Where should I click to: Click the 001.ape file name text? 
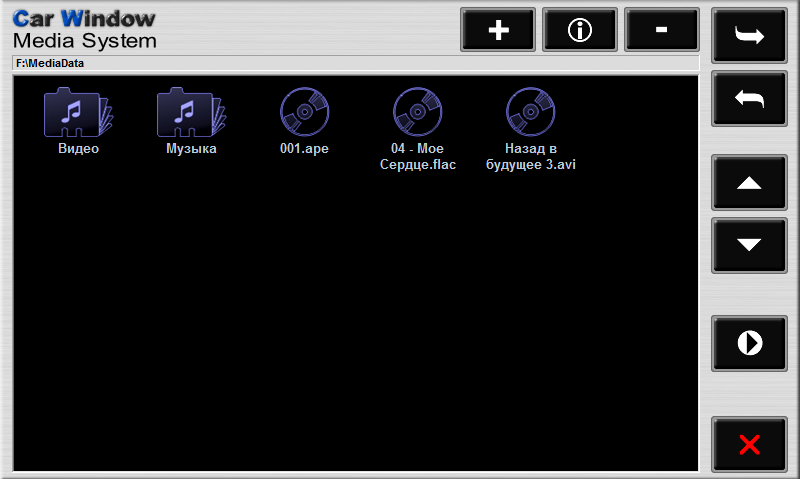(x=304, y=149)
